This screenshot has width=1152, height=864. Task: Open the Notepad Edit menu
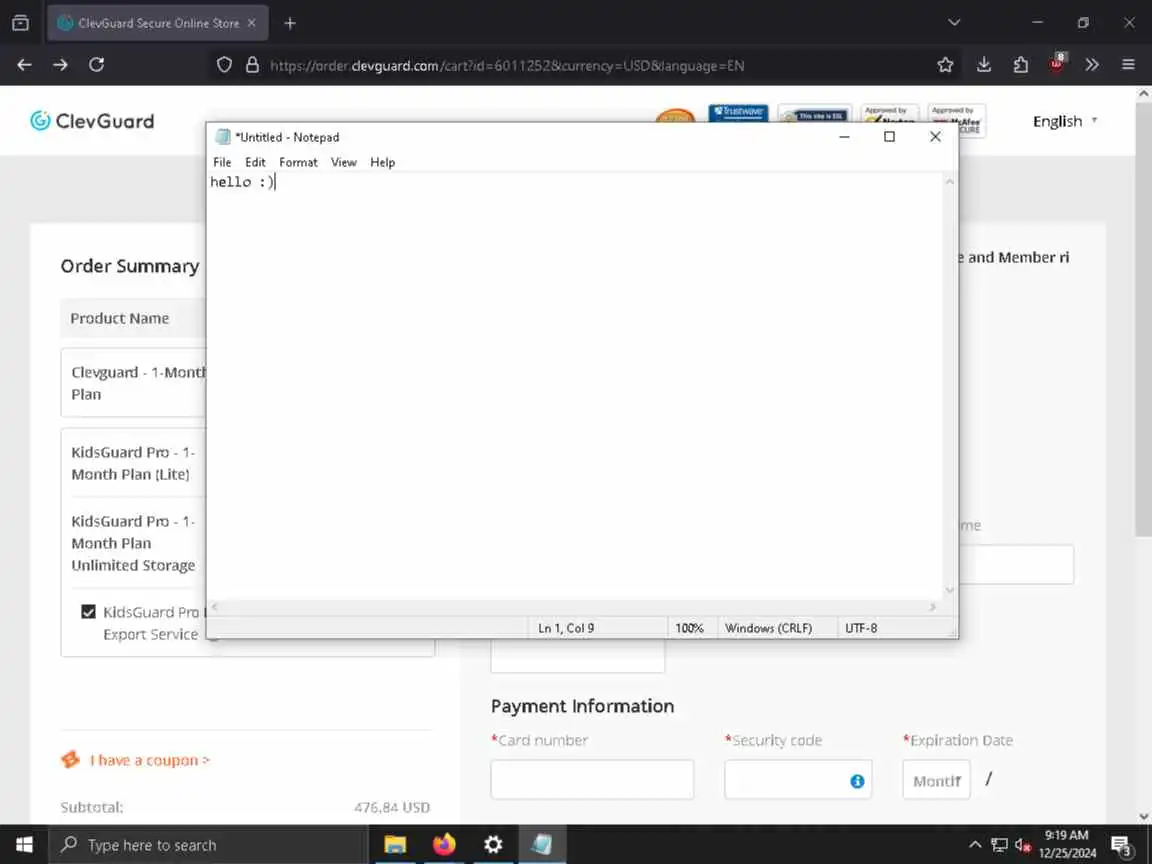tap(255, 162)
